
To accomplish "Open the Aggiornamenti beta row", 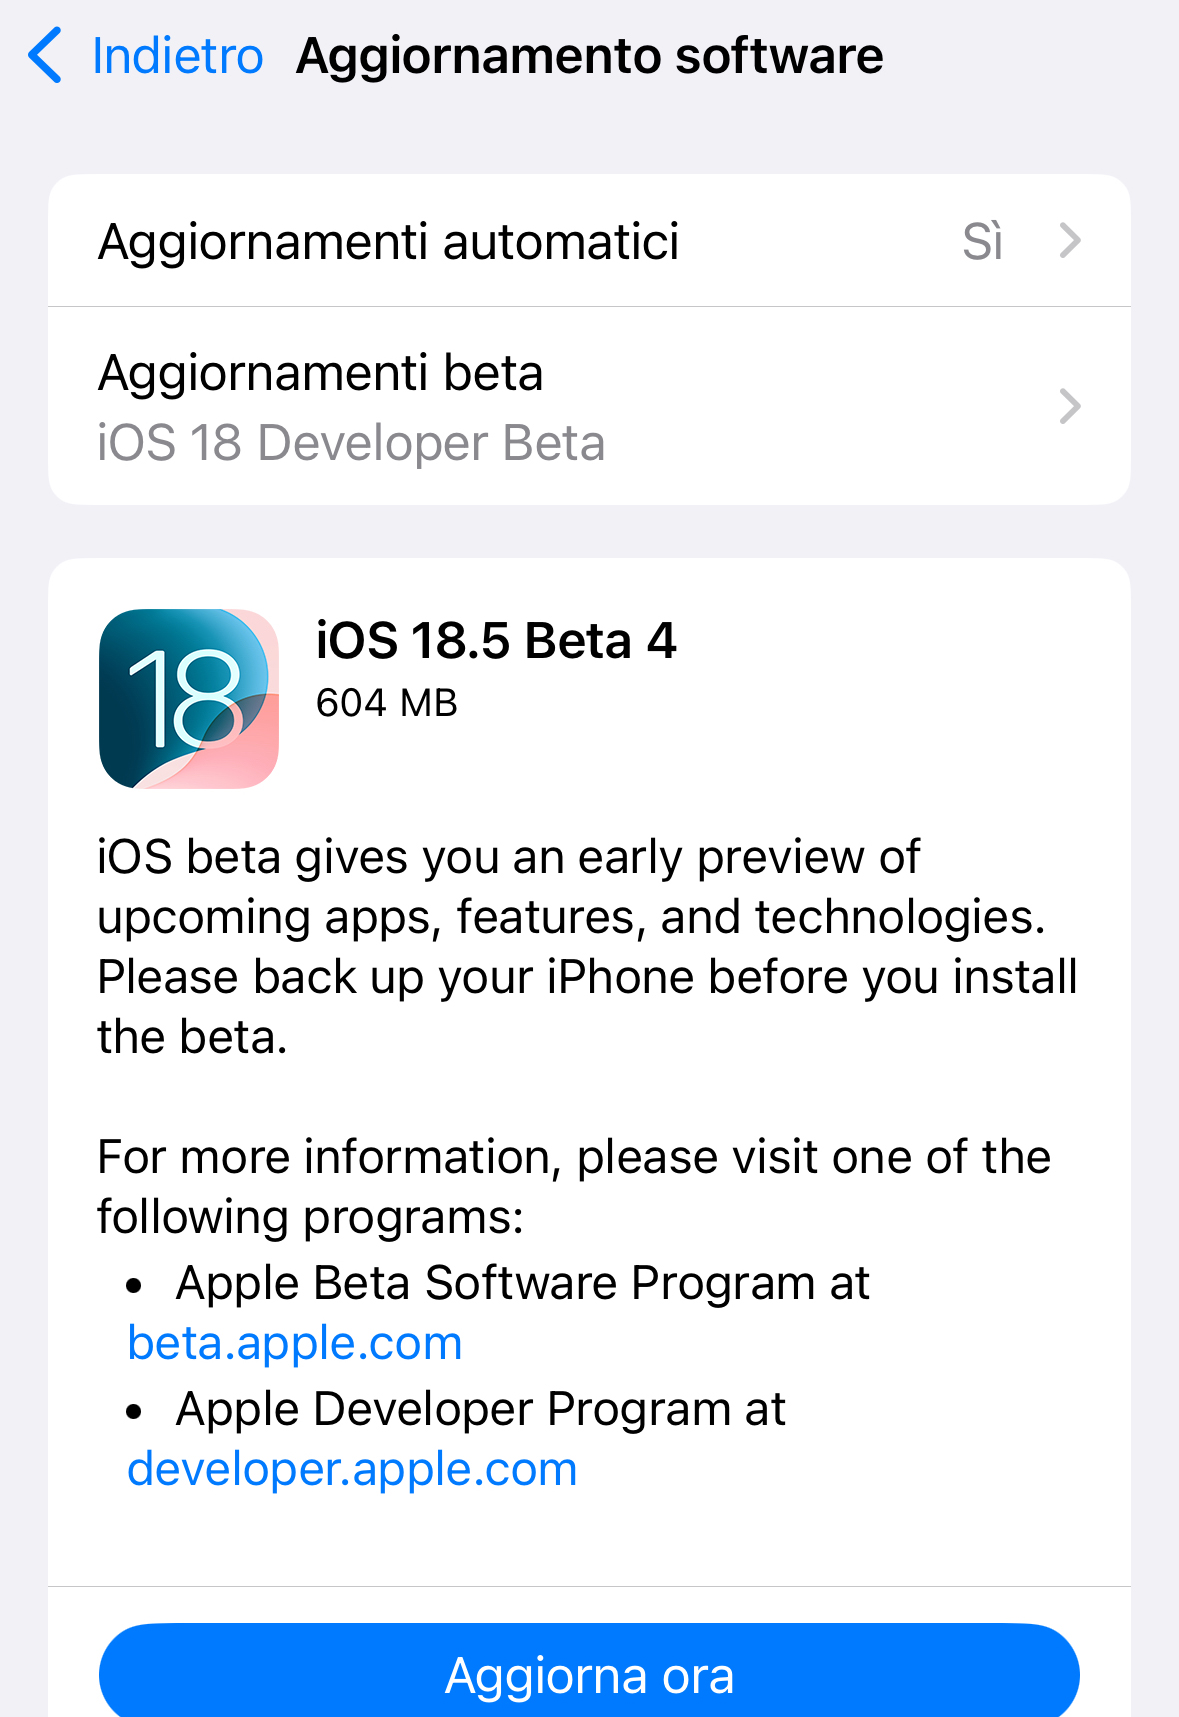I will [x=321, y=374].
